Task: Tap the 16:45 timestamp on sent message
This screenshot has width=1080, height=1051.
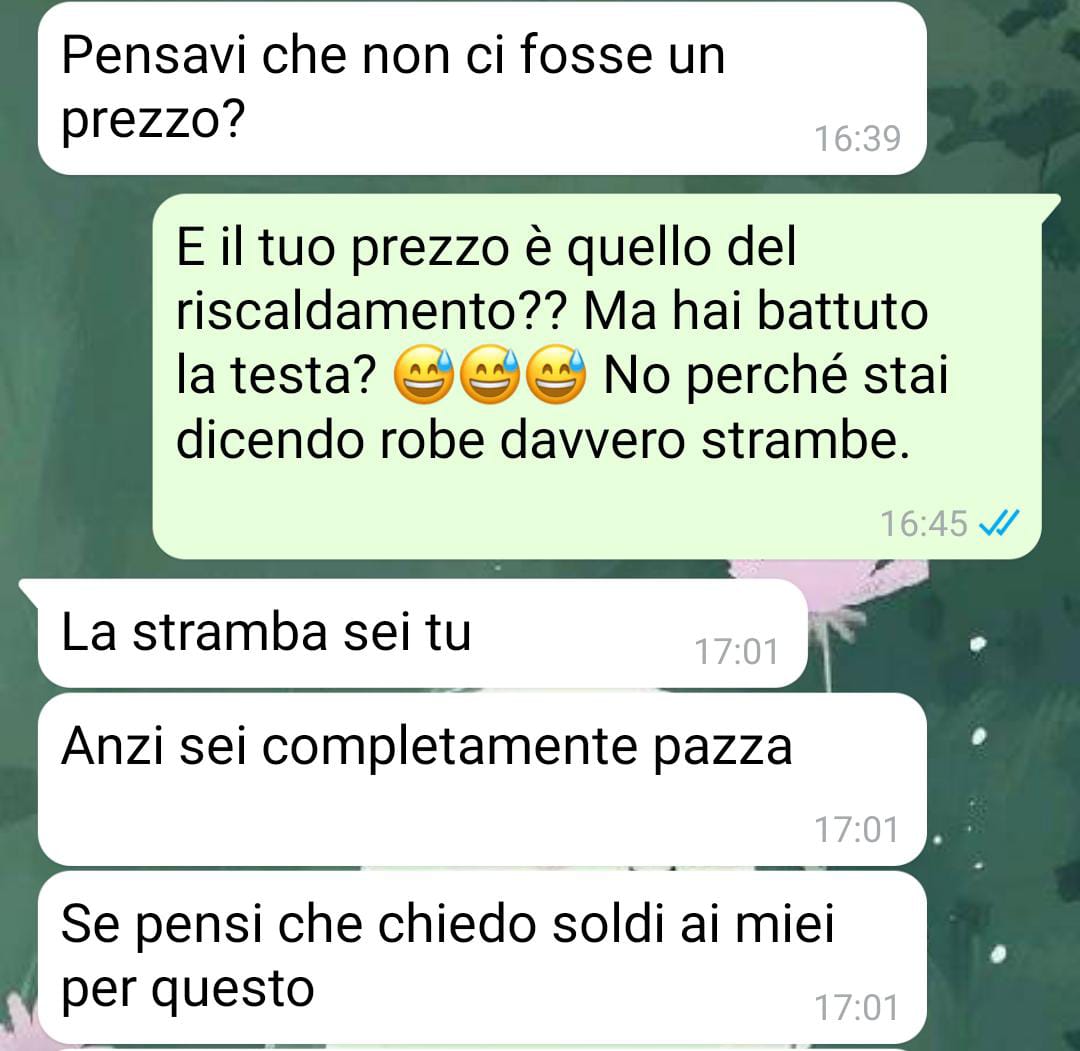Action: pos(924,523)
